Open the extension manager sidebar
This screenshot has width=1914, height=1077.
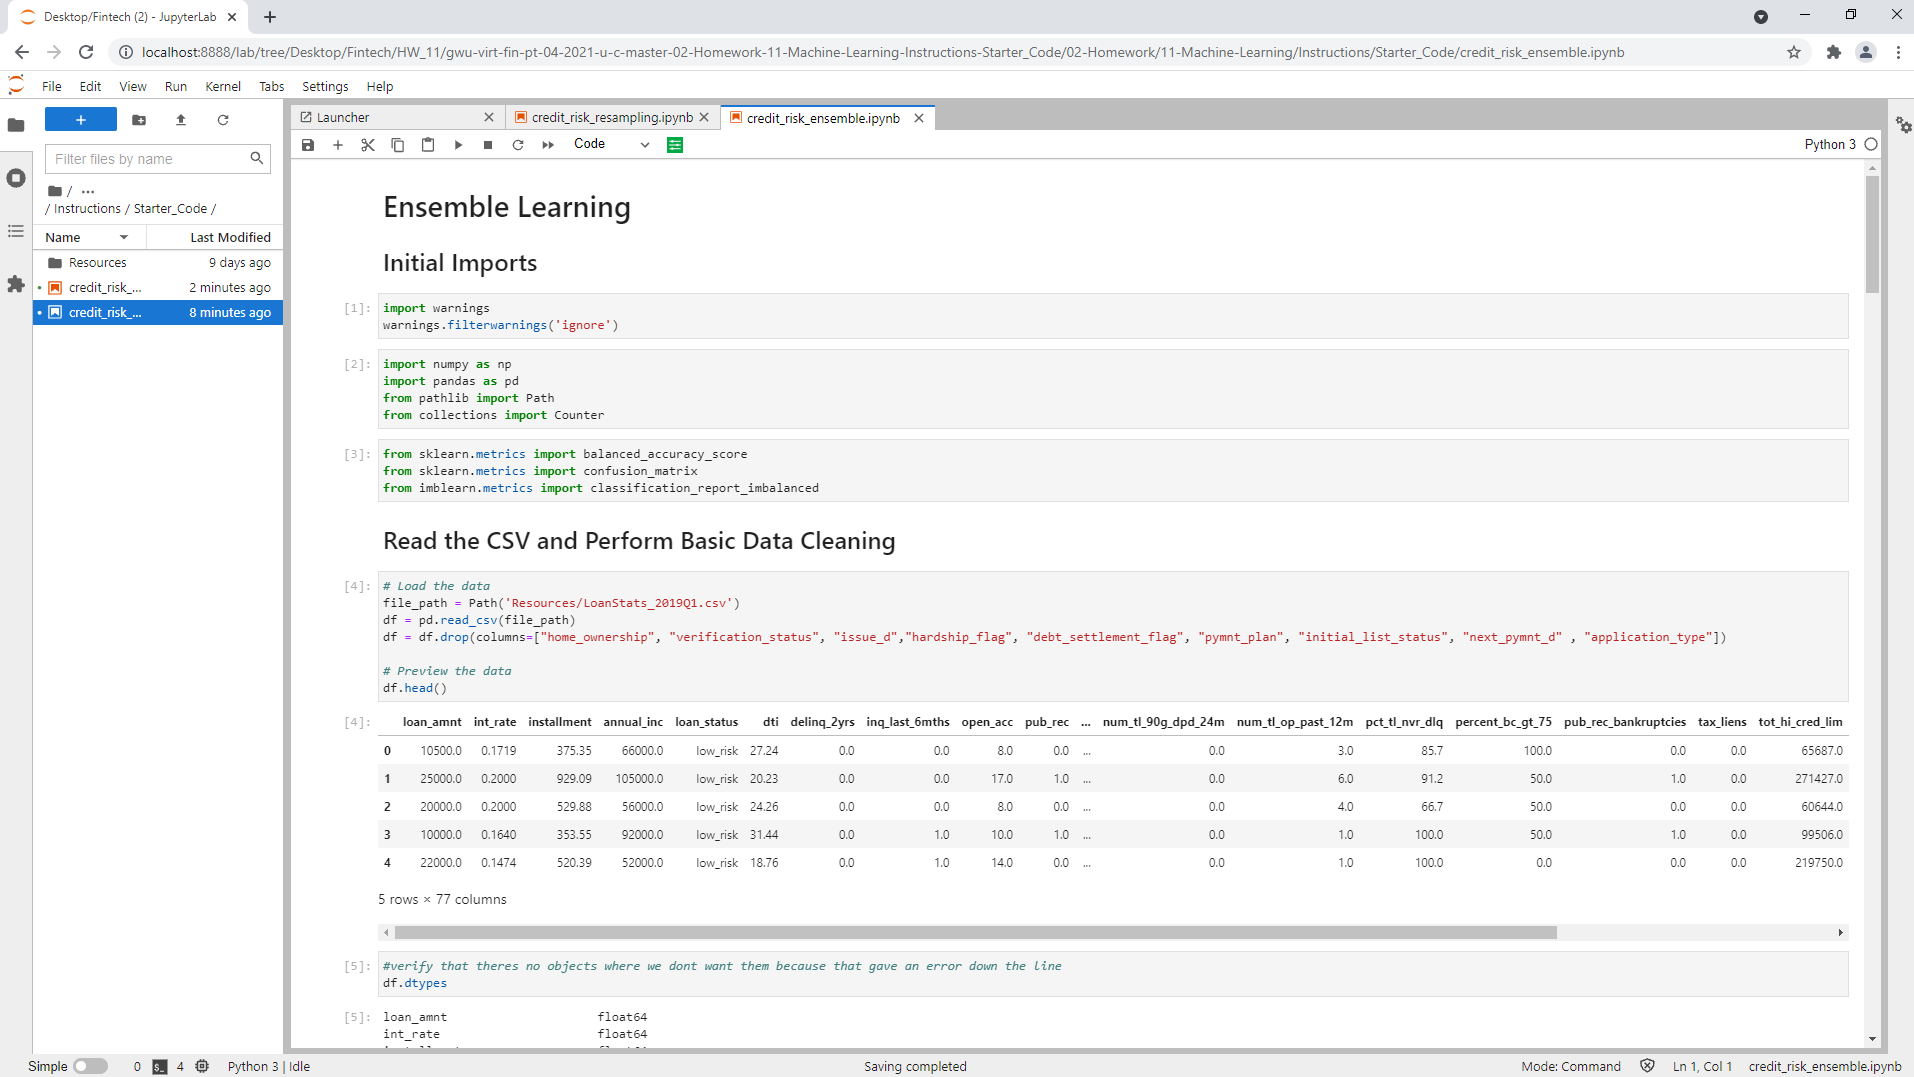tap(16, 284)
